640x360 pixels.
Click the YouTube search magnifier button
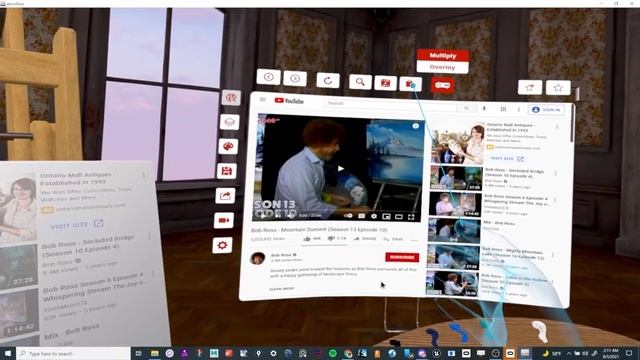(466, 108)
